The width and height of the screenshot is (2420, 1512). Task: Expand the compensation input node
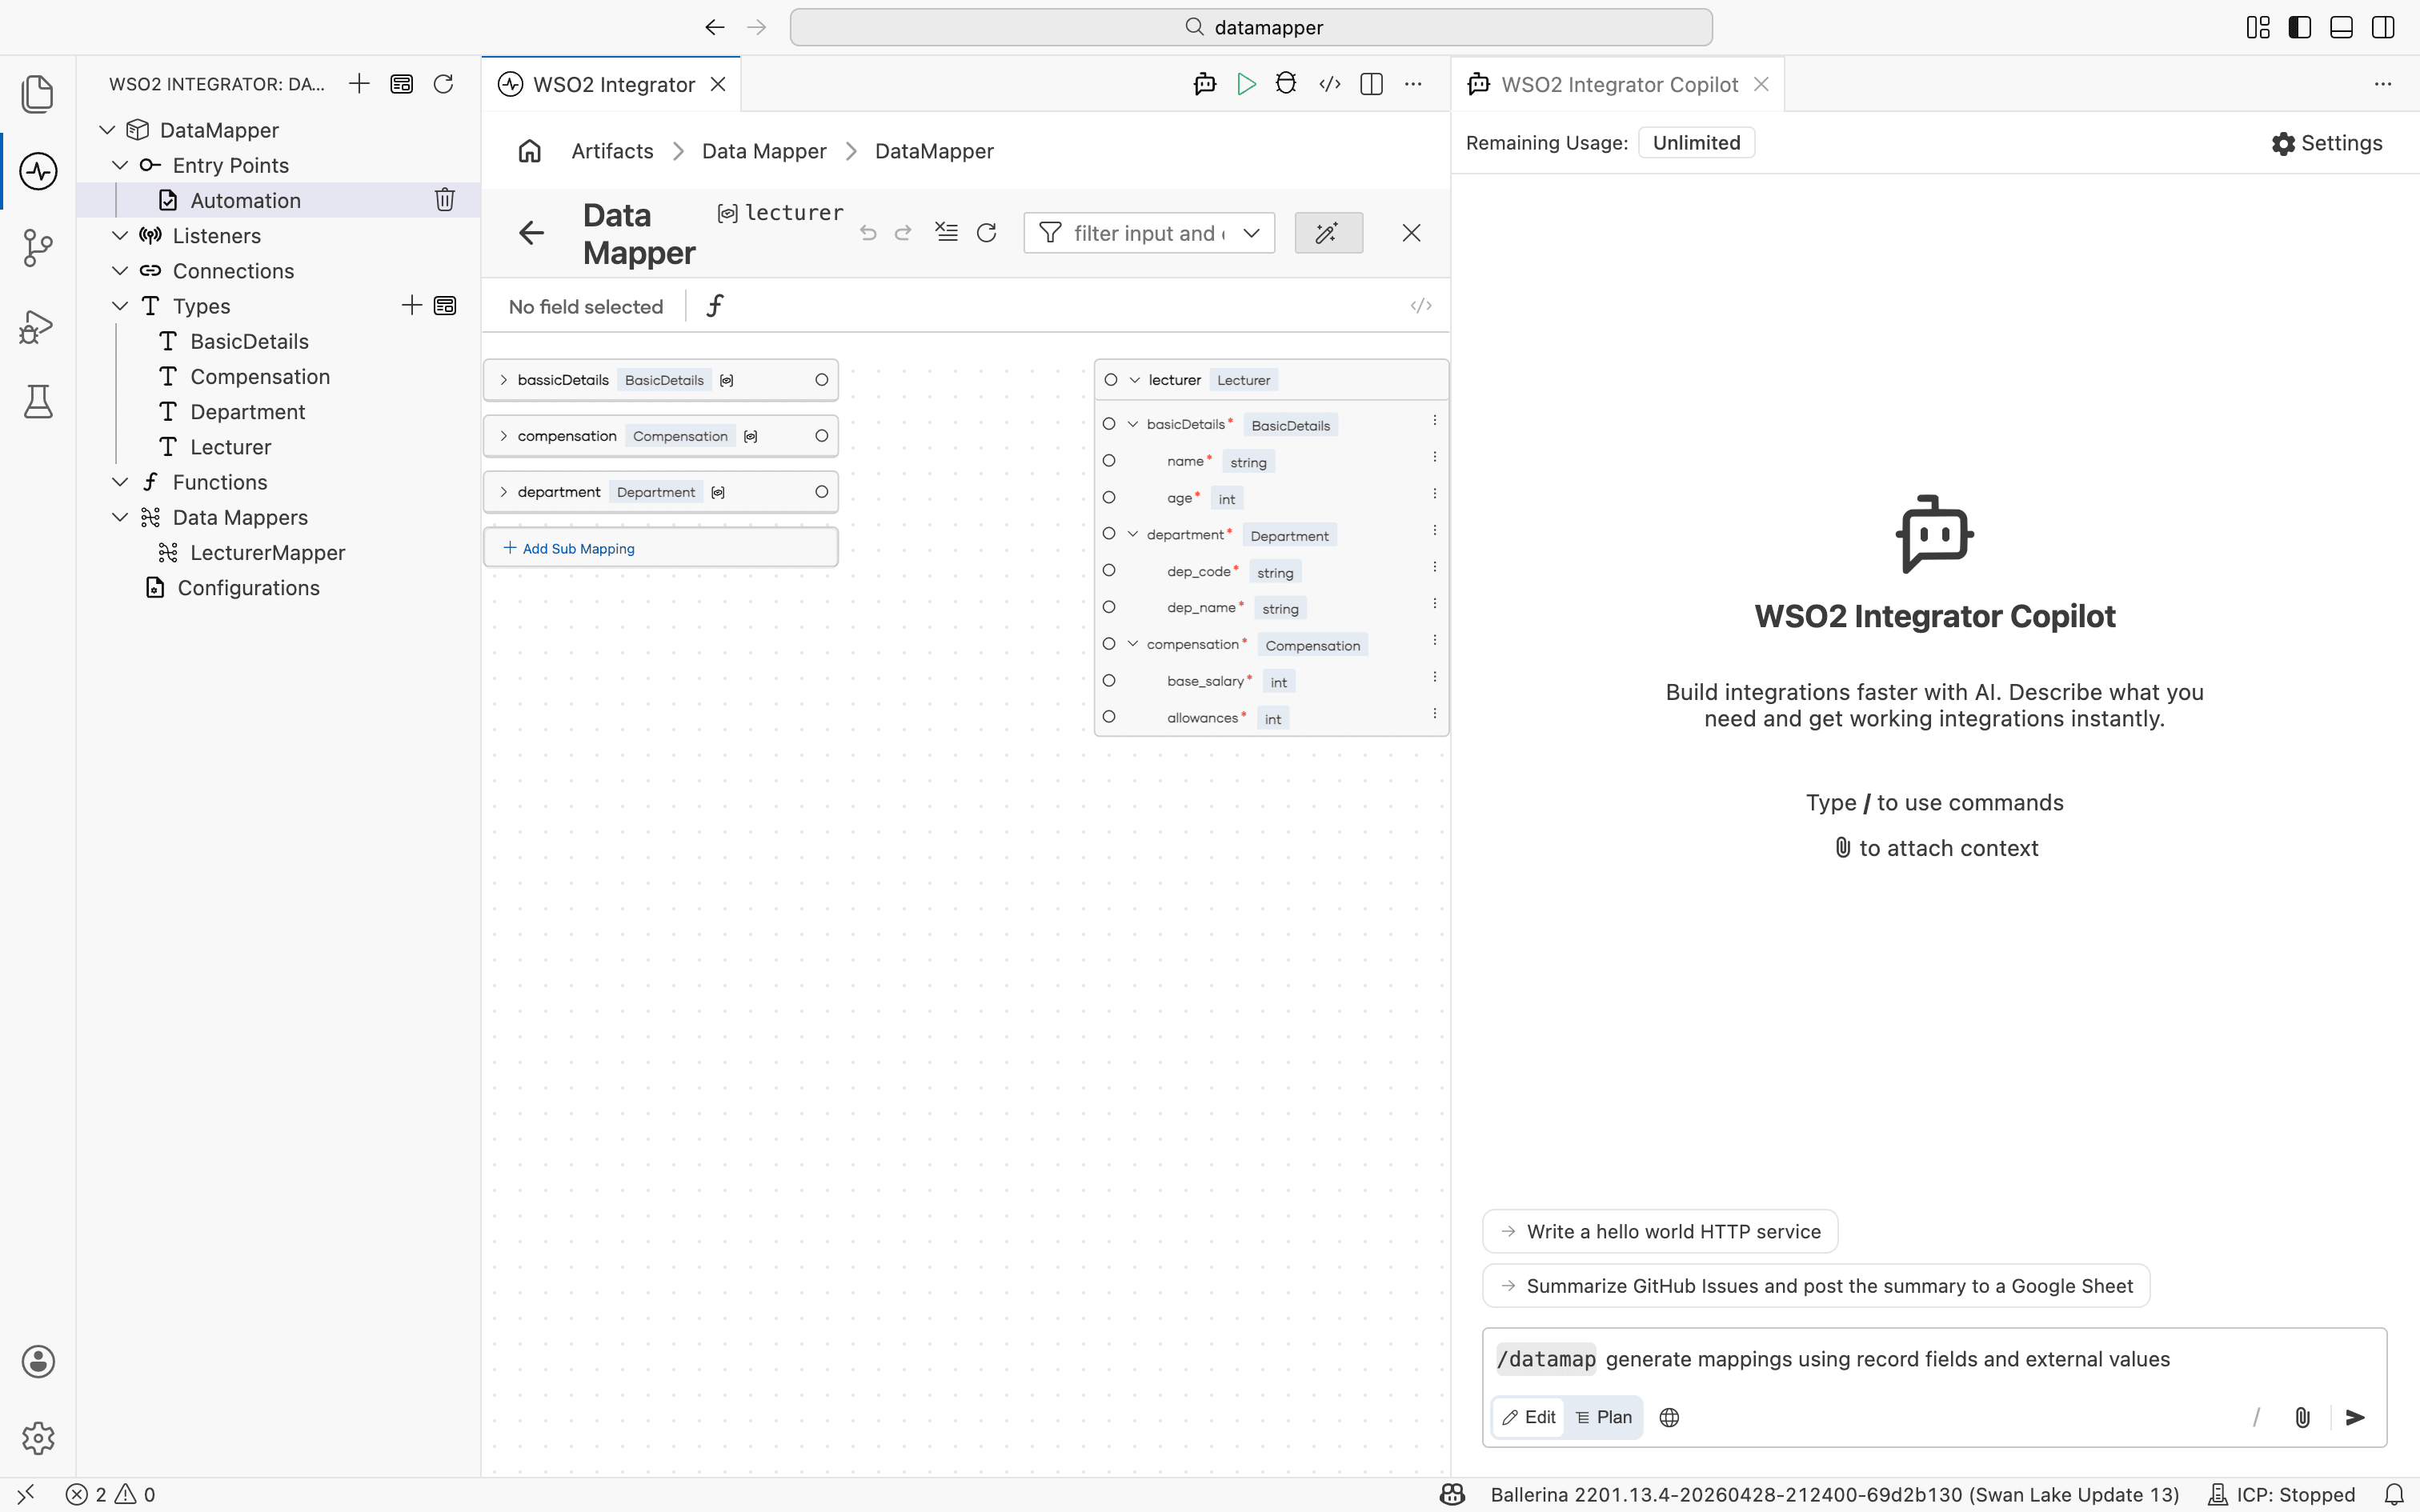[504, 436]
